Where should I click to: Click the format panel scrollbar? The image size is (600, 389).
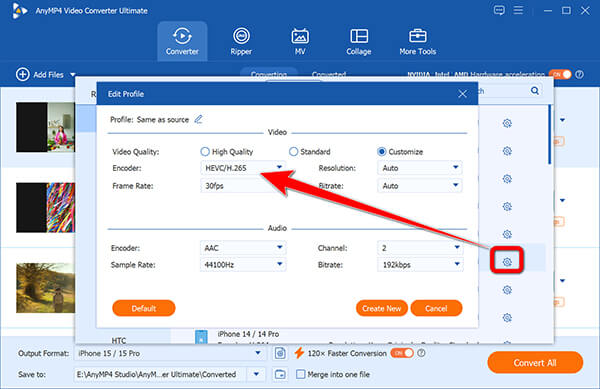pyautogui.click(x=550, y=135)
